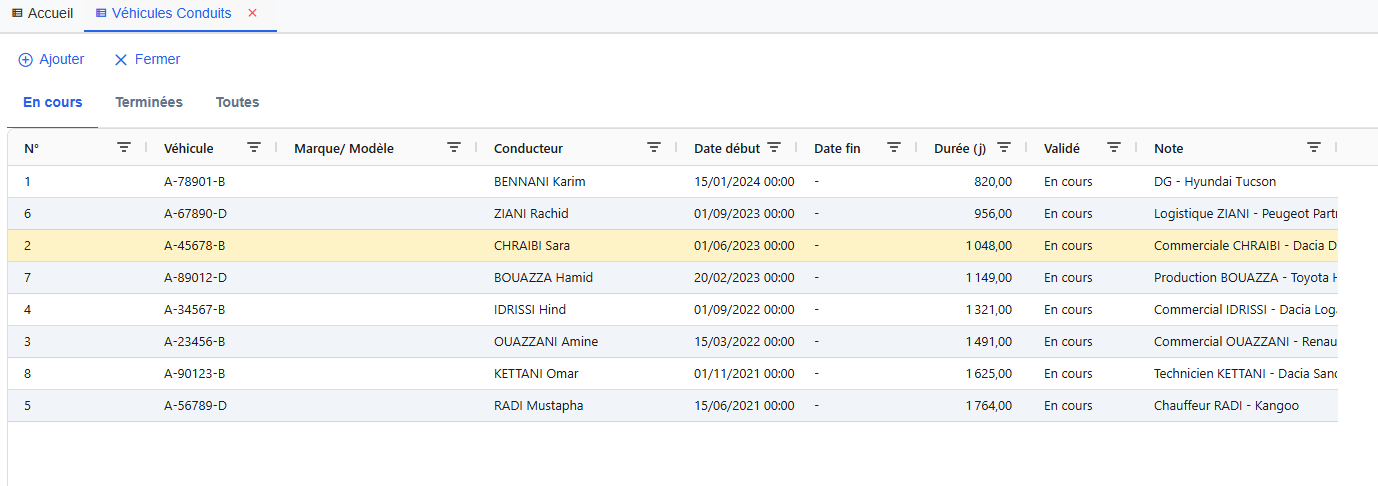Open filter icon for Véhicule column
The width and height of the screenshot is (1378, 486).
[x=254, y=148]
